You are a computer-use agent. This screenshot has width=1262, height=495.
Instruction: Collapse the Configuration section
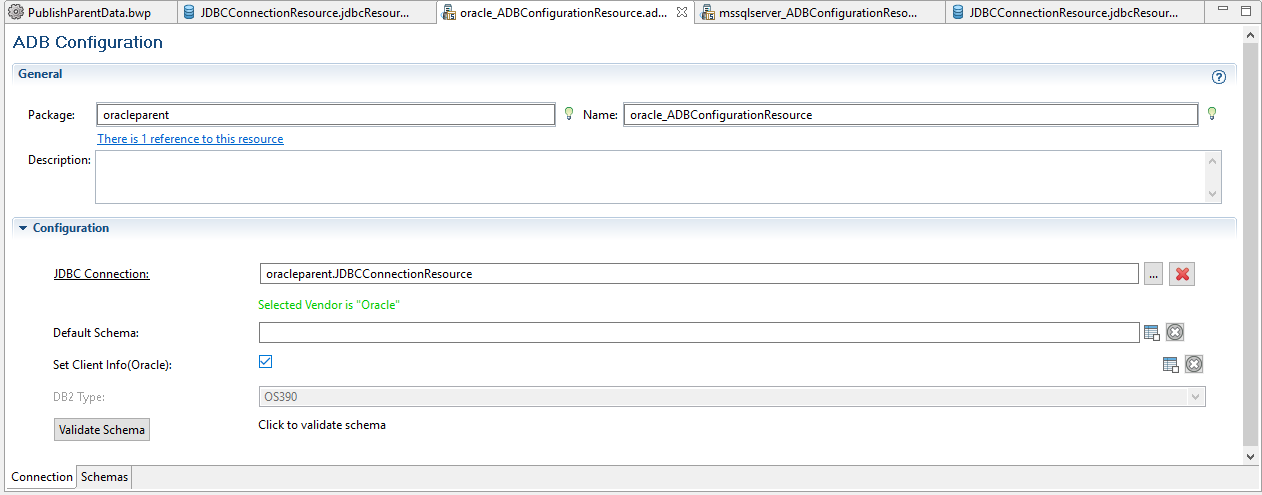(23, 228)
